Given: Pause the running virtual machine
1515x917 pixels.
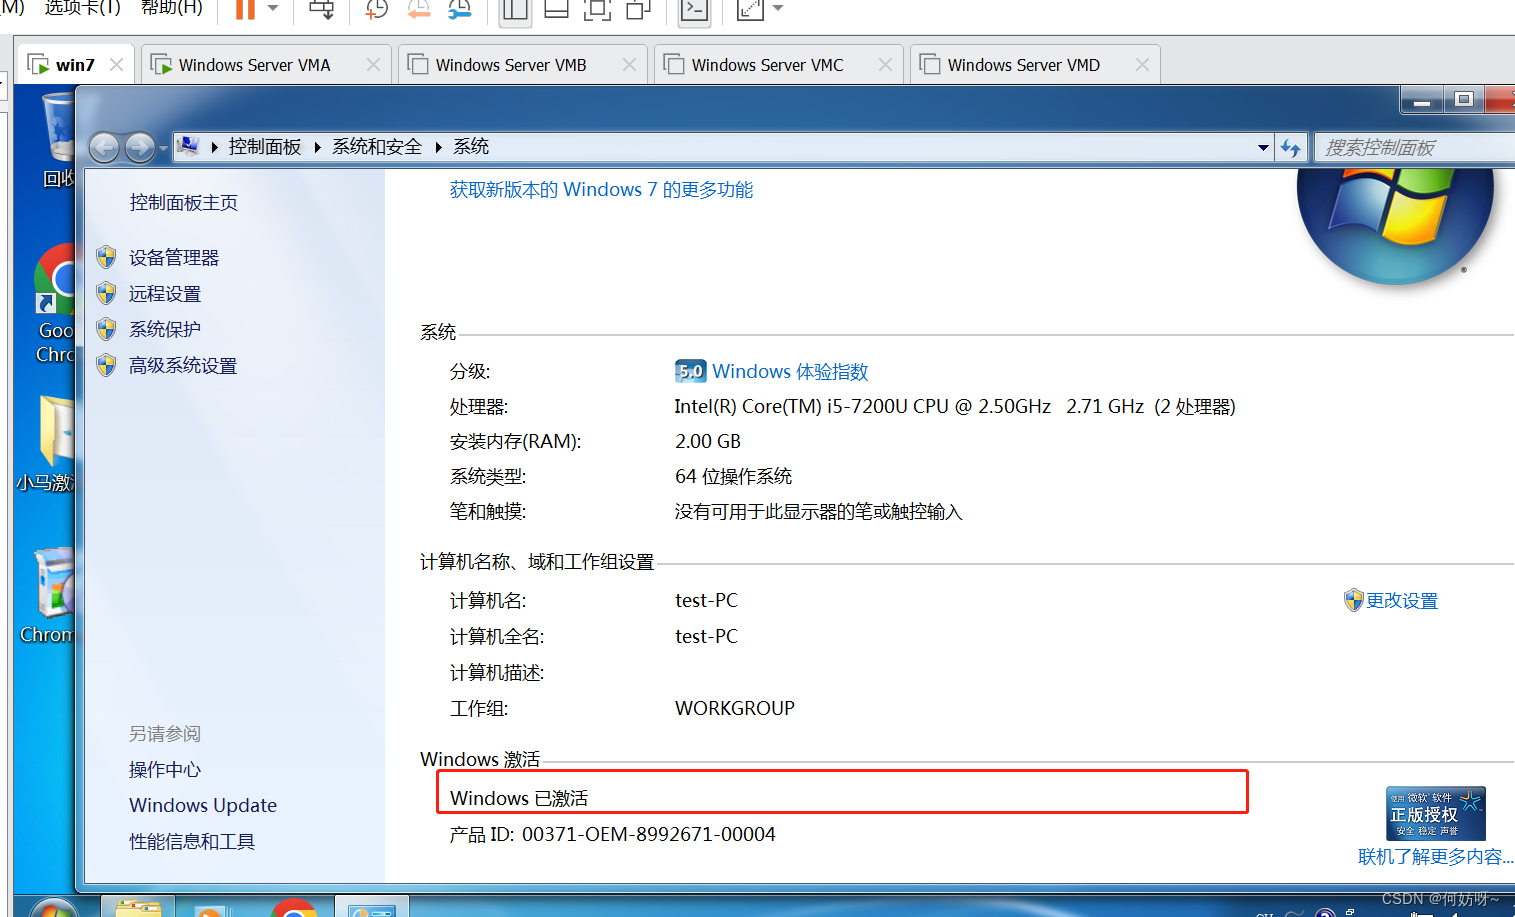Looking at the screenshot, I should click(x=245, y=9).
